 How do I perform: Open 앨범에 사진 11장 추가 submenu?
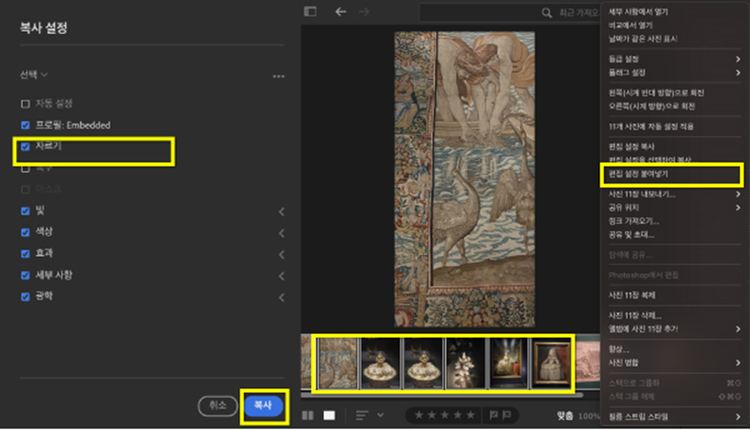[x=674, y=329]
